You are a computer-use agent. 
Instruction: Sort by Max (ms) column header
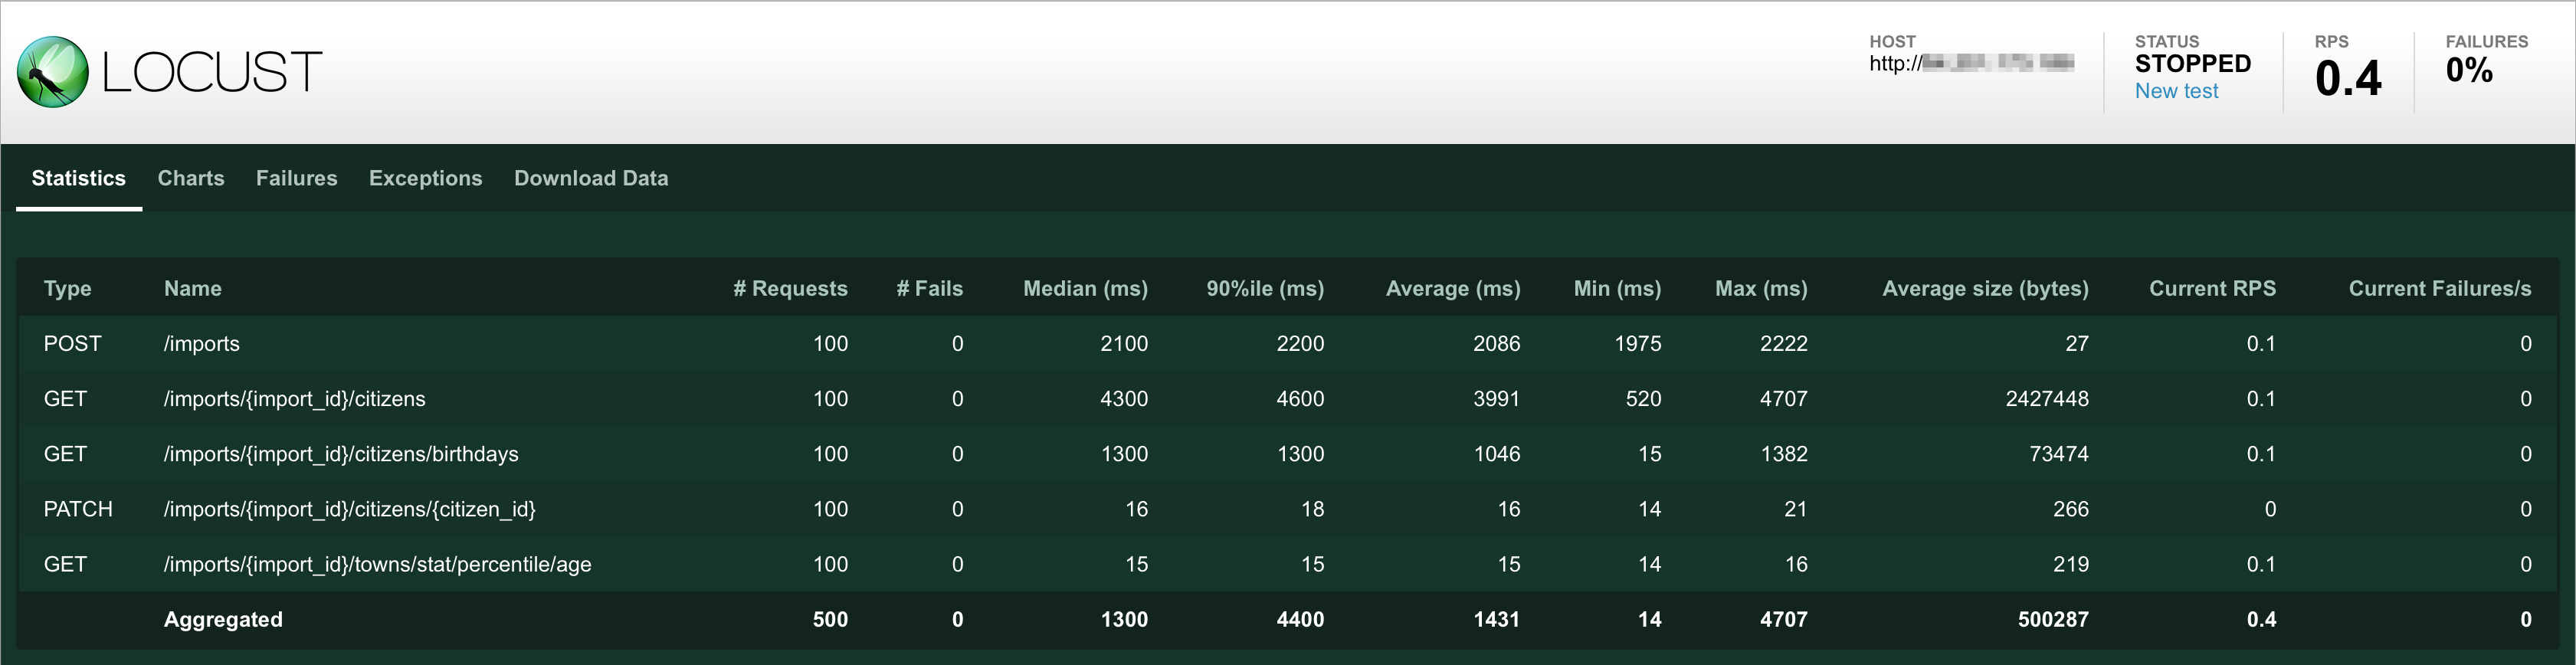(1760, 288)
